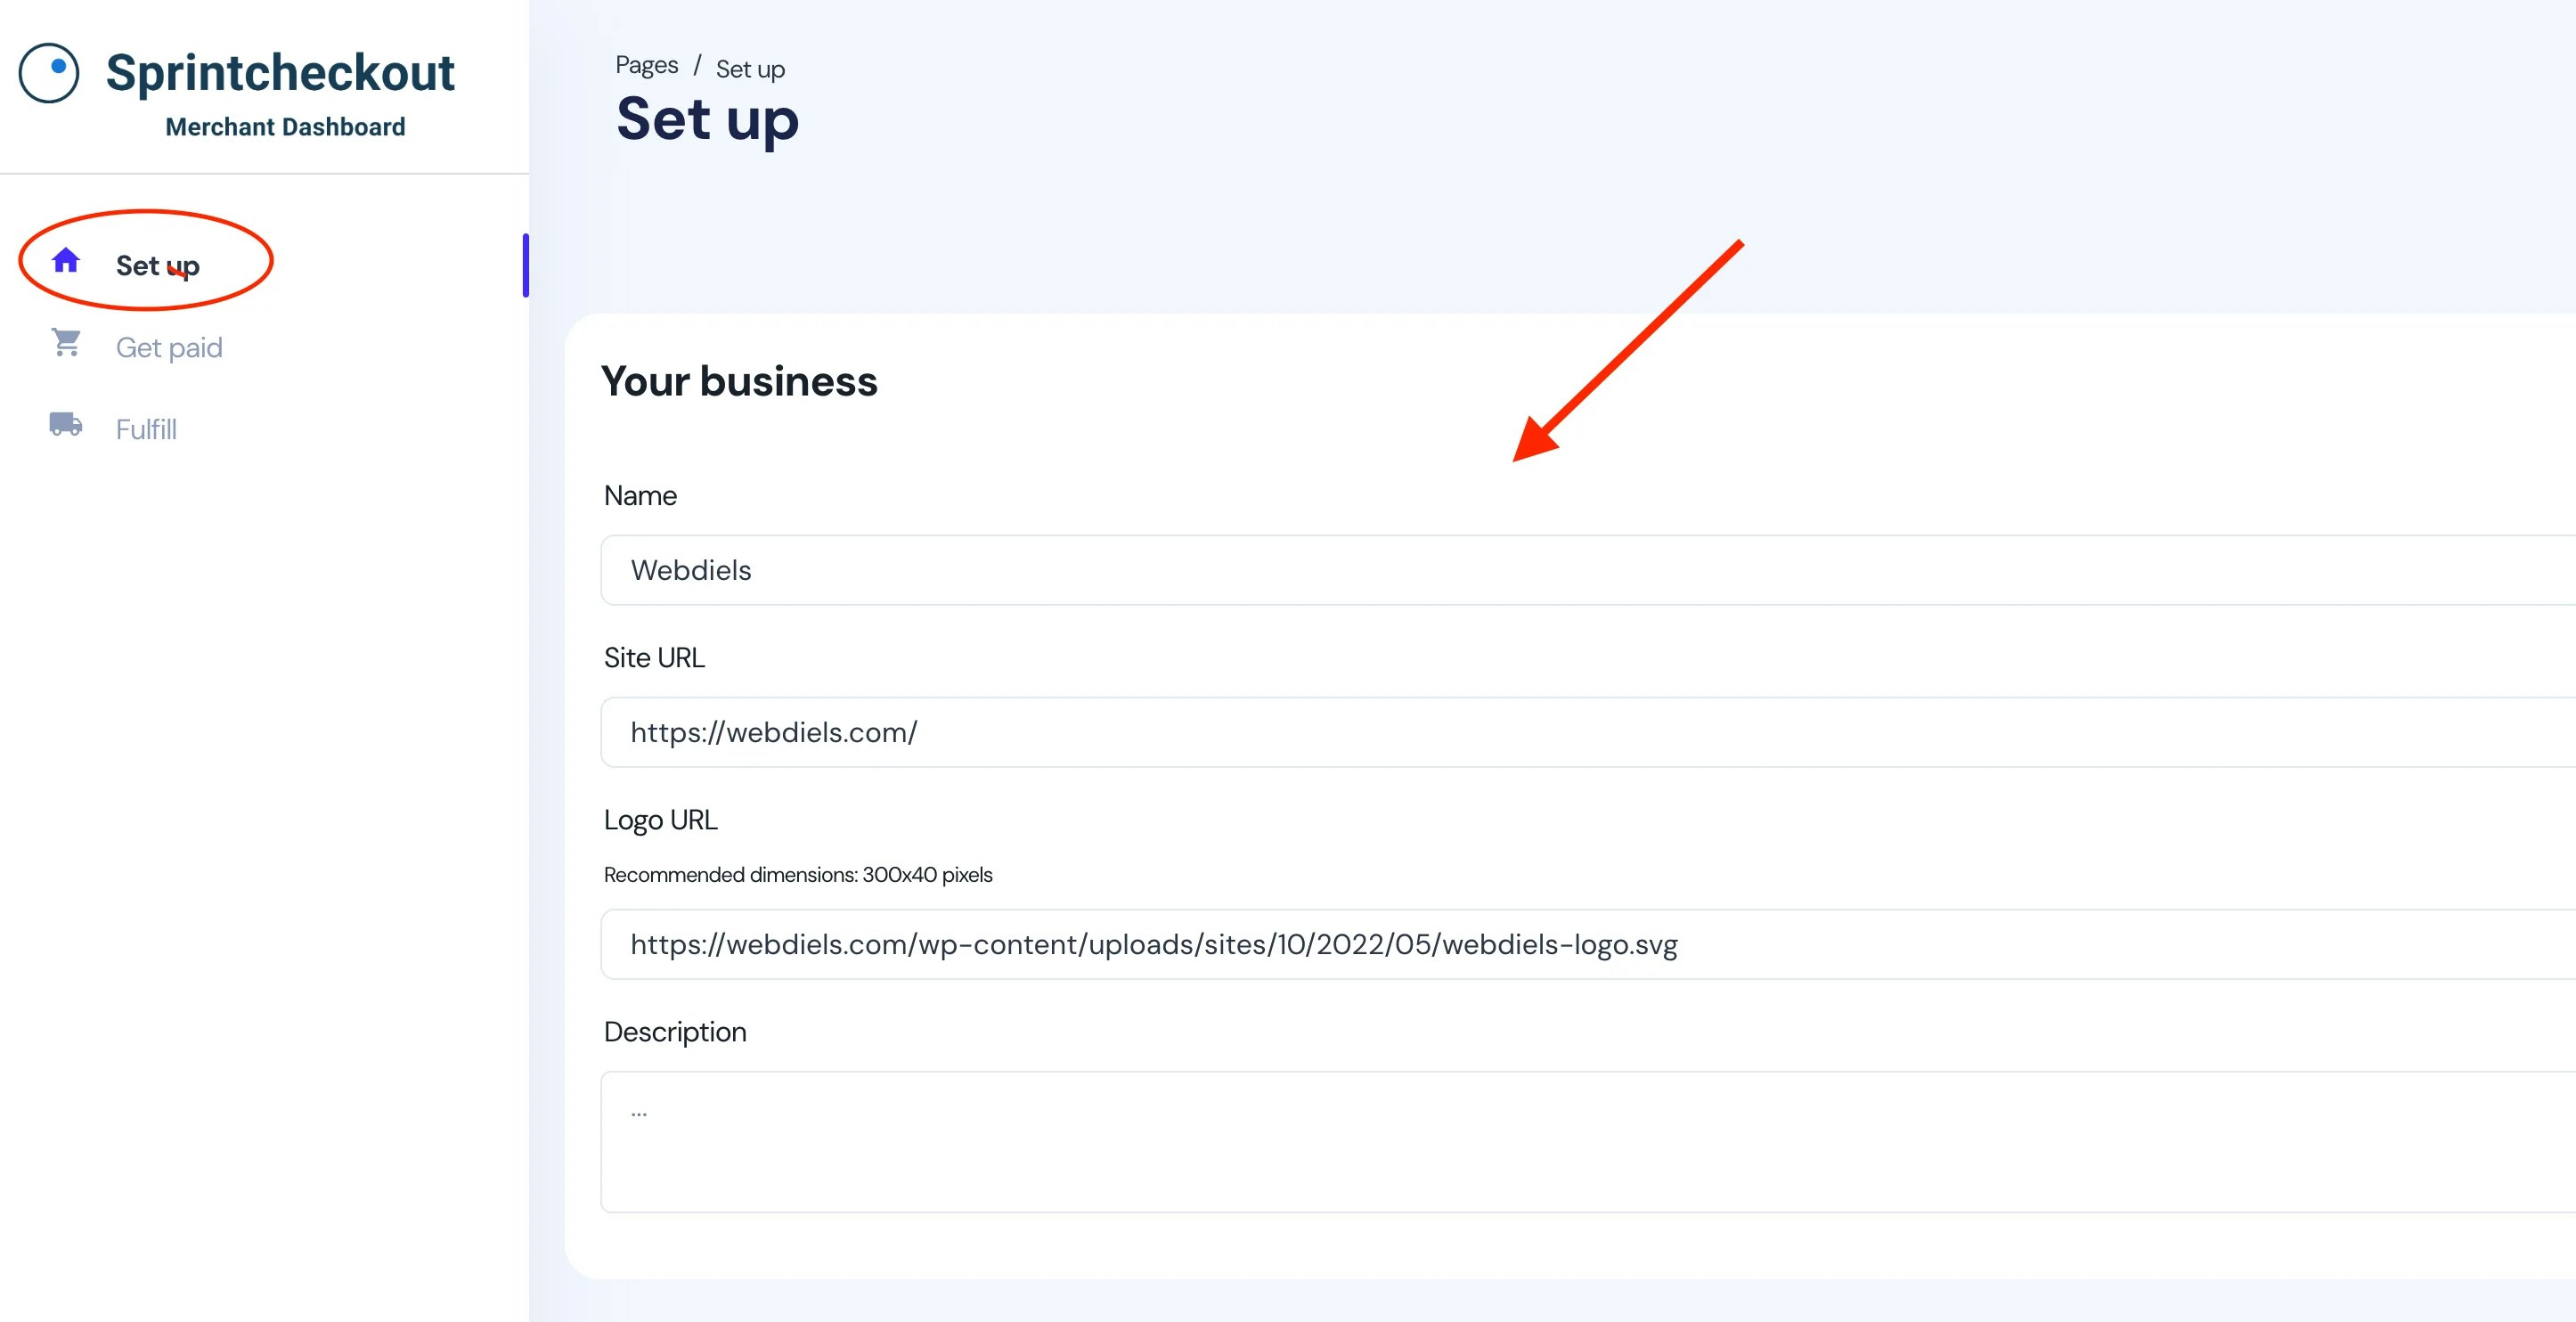Click the Sprintcheckout brand title
This screenshot has width=2576, height=1322.
coord(280,73)
